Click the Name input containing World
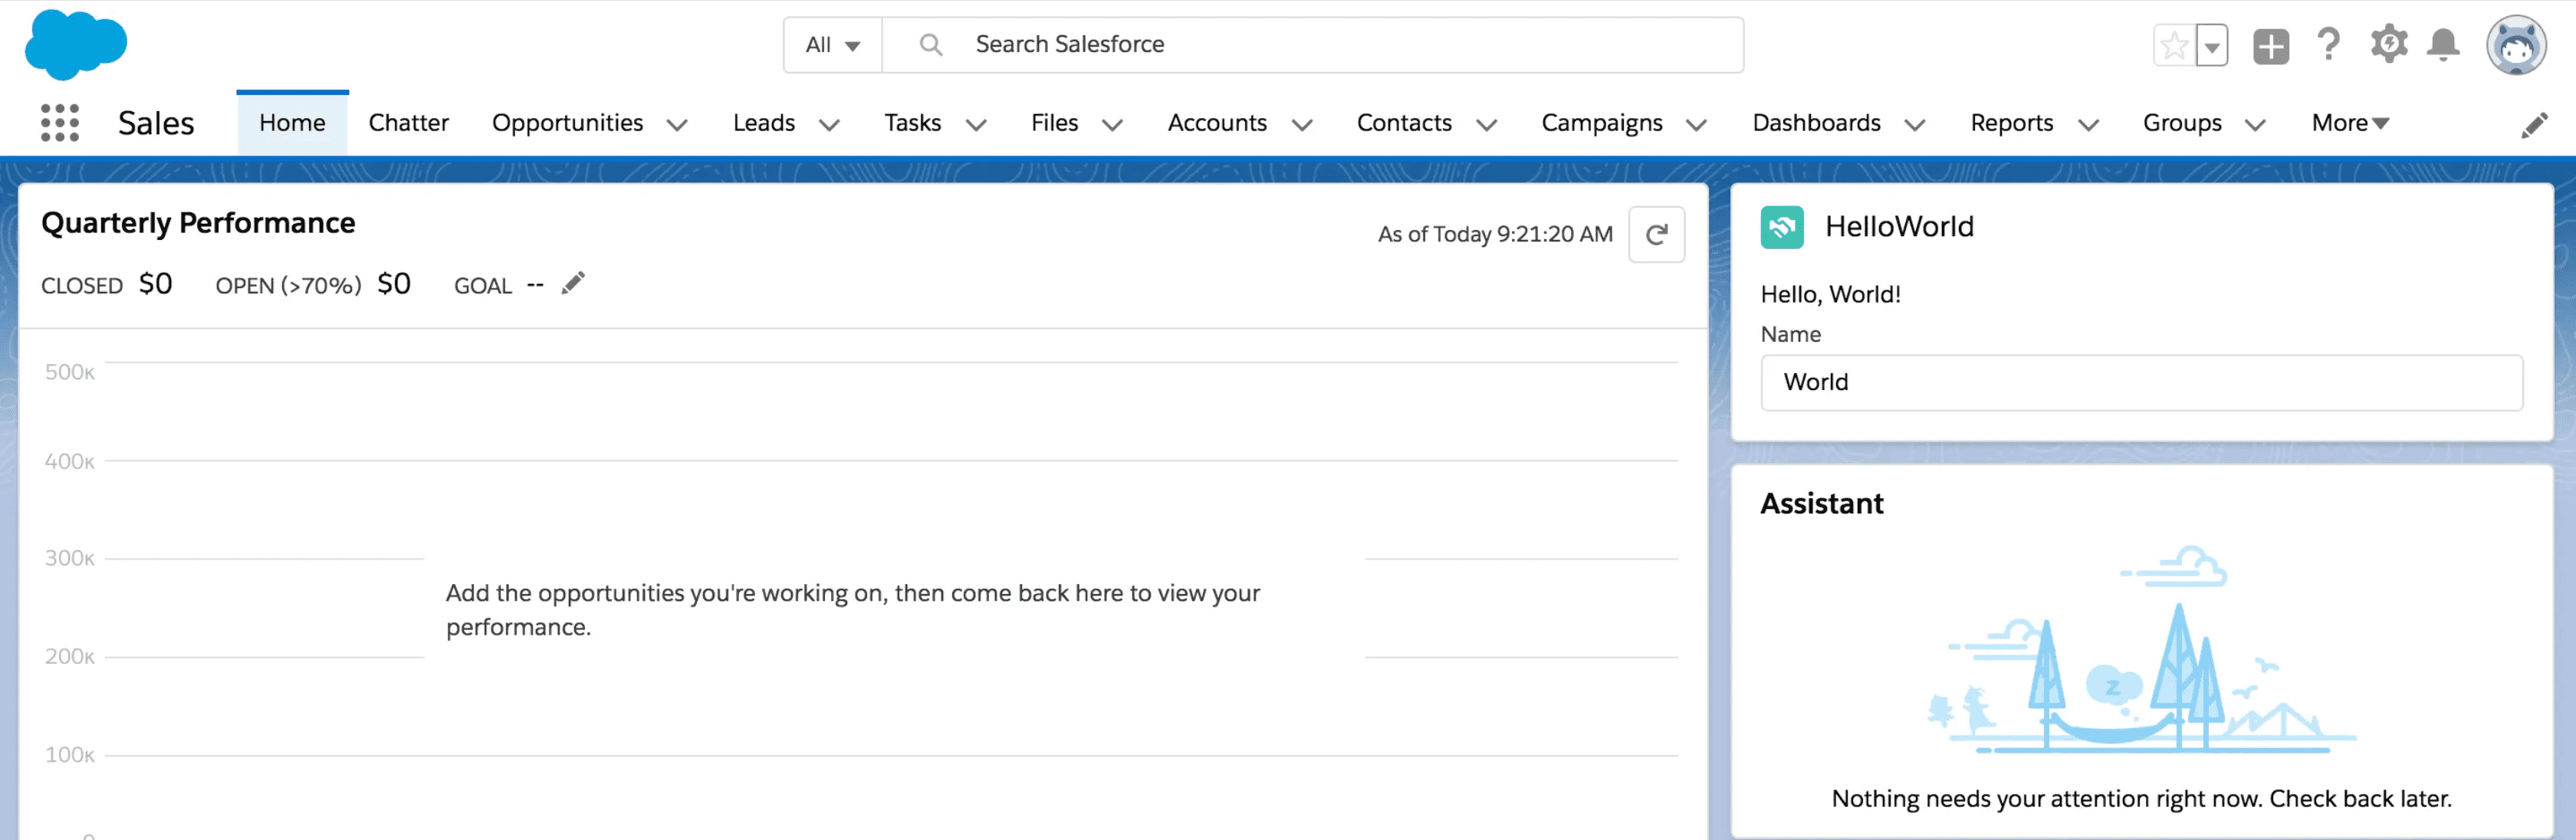The width and height of the screenshot is (2576, 840). (x=2141, y=382)
